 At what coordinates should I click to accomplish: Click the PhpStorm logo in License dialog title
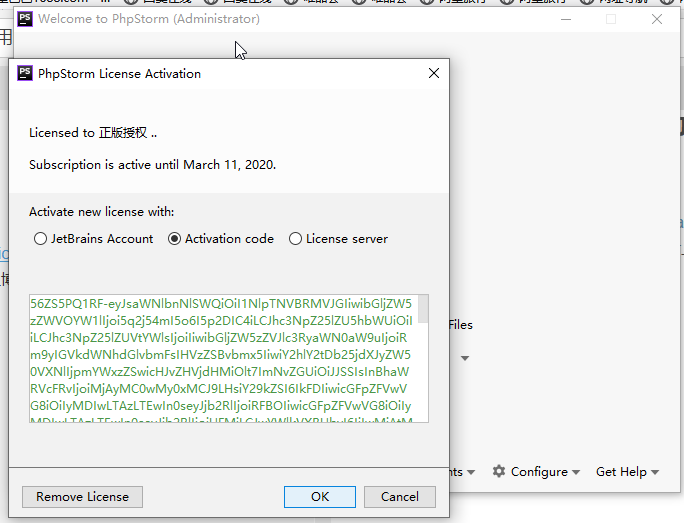click(25, 73)
